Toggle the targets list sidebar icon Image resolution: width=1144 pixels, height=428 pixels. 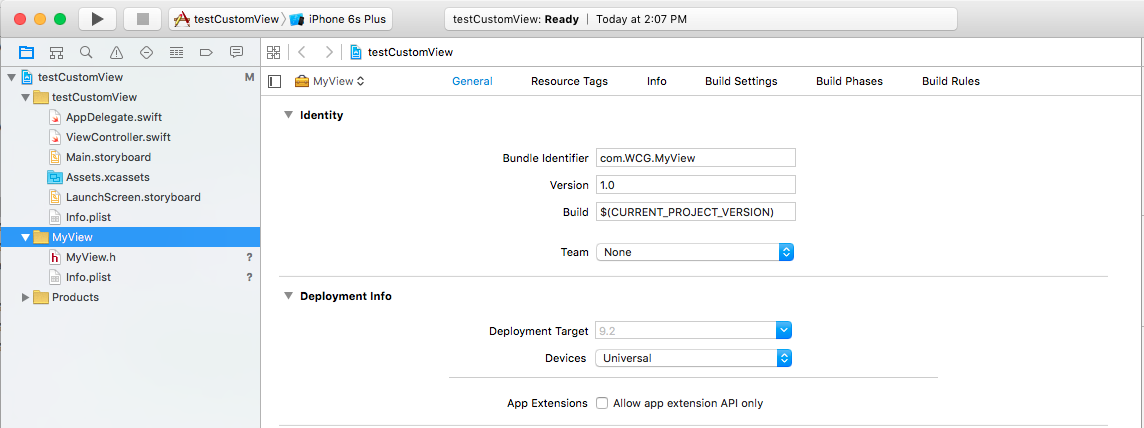pos(275,81)
